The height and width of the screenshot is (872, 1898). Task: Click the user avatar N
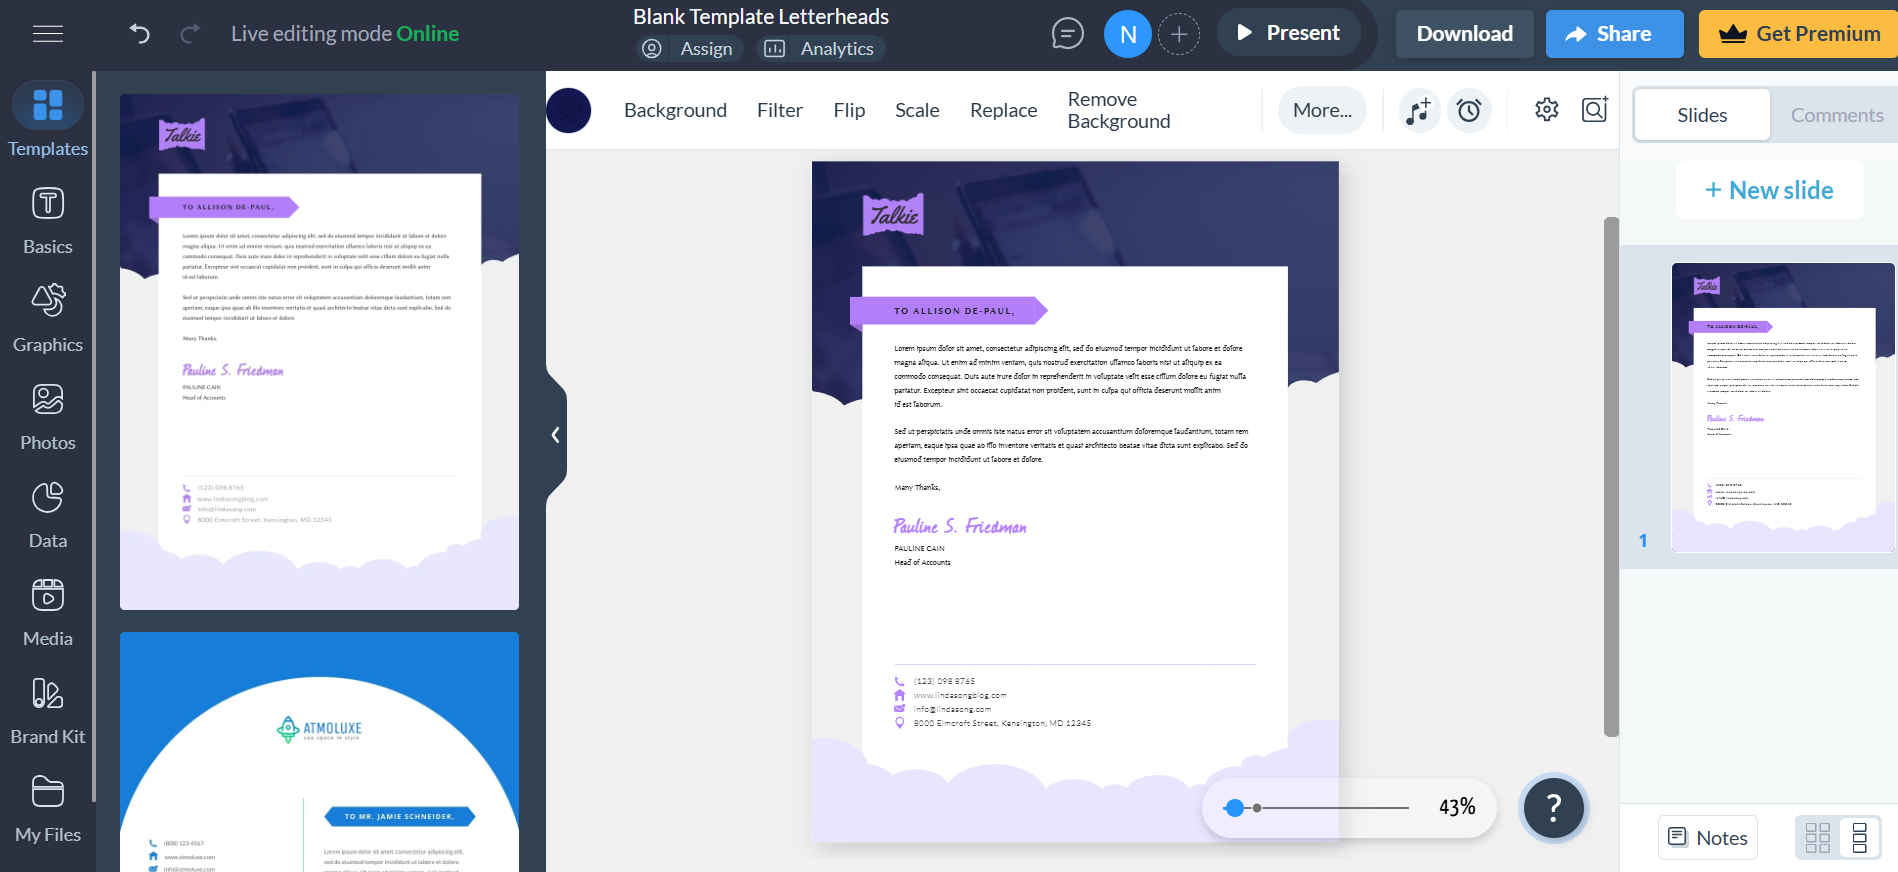pos(1128,34)
